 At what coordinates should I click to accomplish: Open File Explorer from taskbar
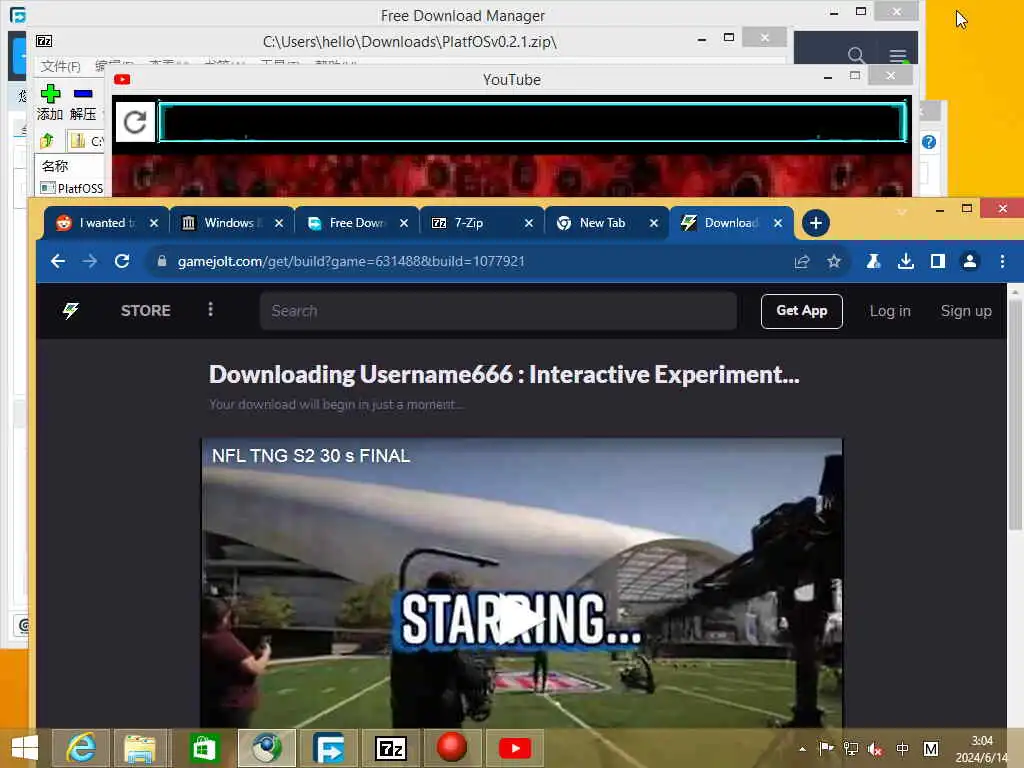click(x=140, y=748)
